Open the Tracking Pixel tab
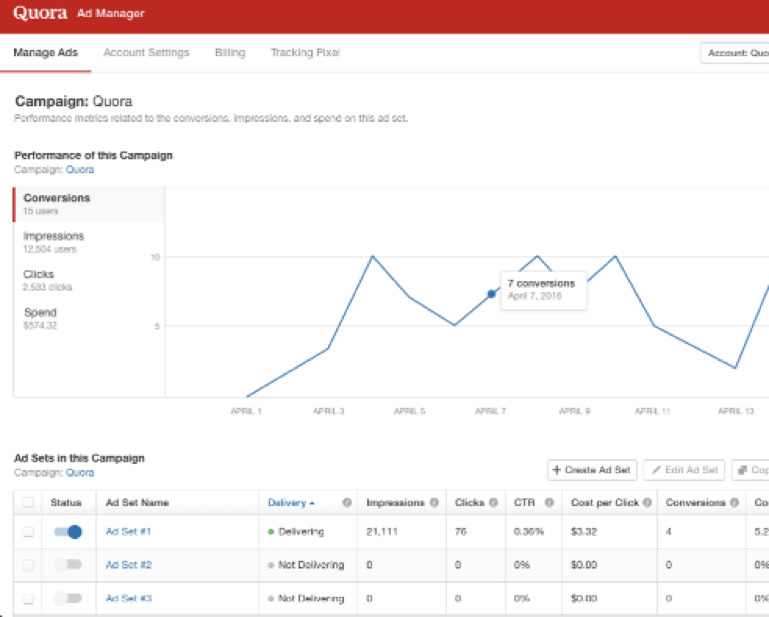This screenshot has width=769, height=617. point(305,52)
